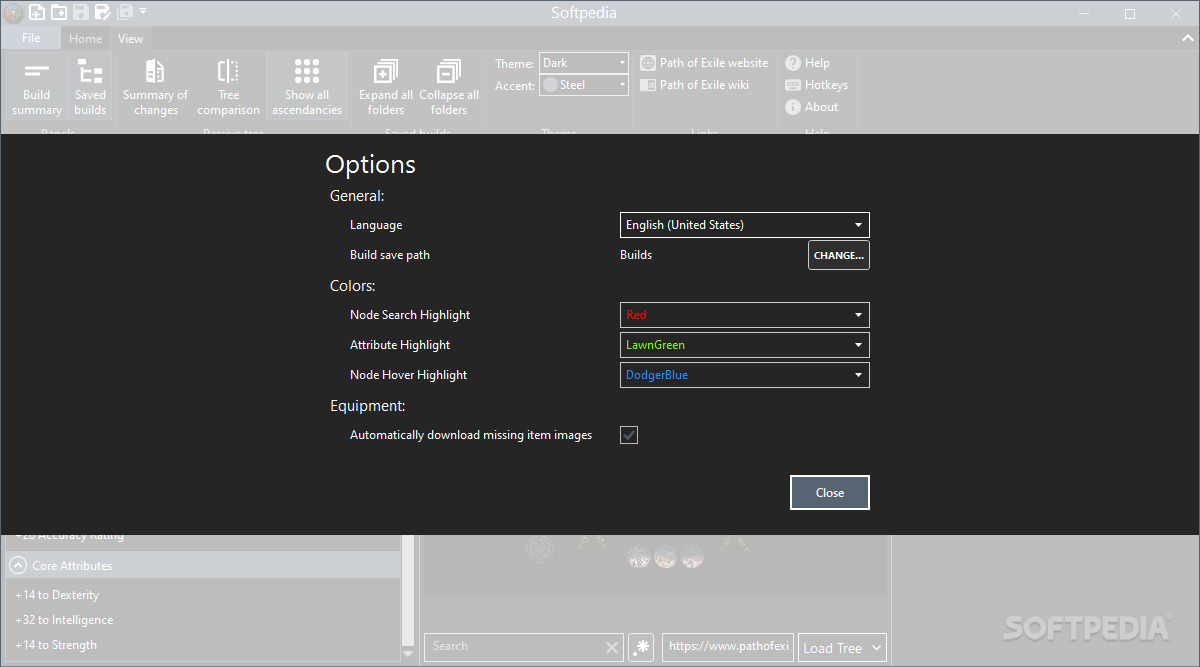Open Tree comparison
Viewport: 1200px width, 667px height.
228,88
